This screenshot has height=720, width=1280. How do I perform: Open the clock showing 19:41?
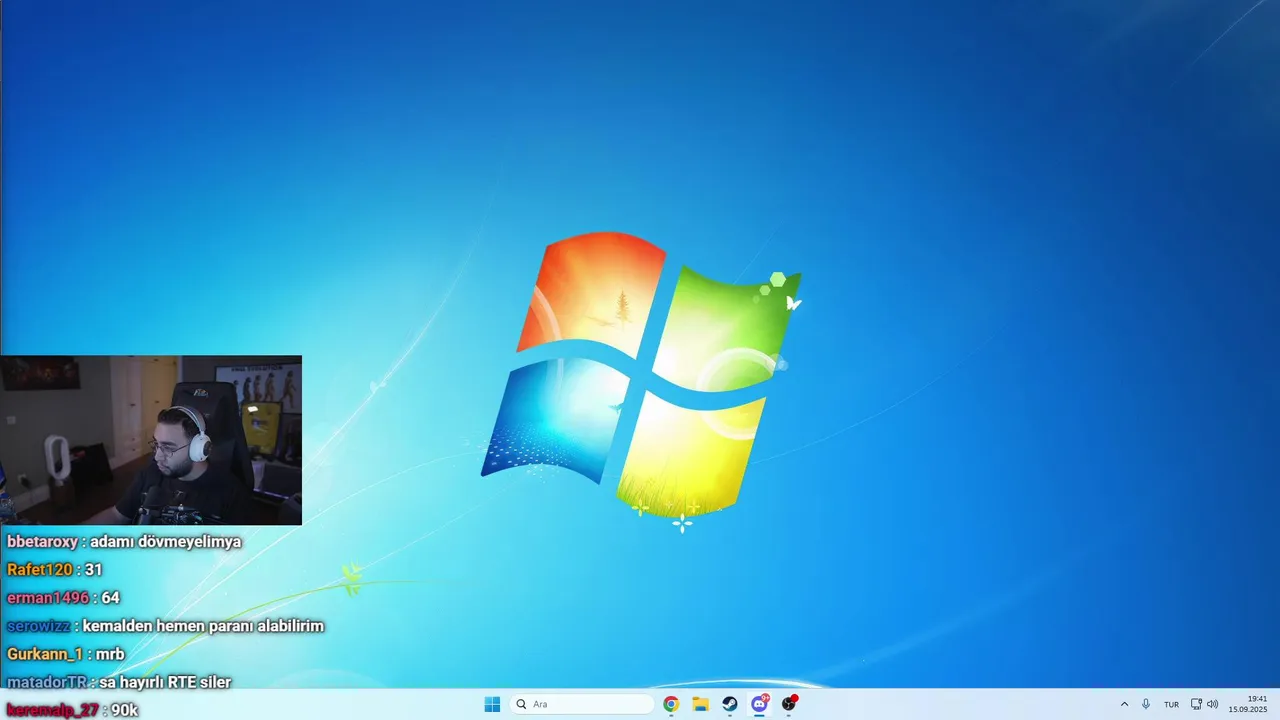click(x=1248, y=704)
